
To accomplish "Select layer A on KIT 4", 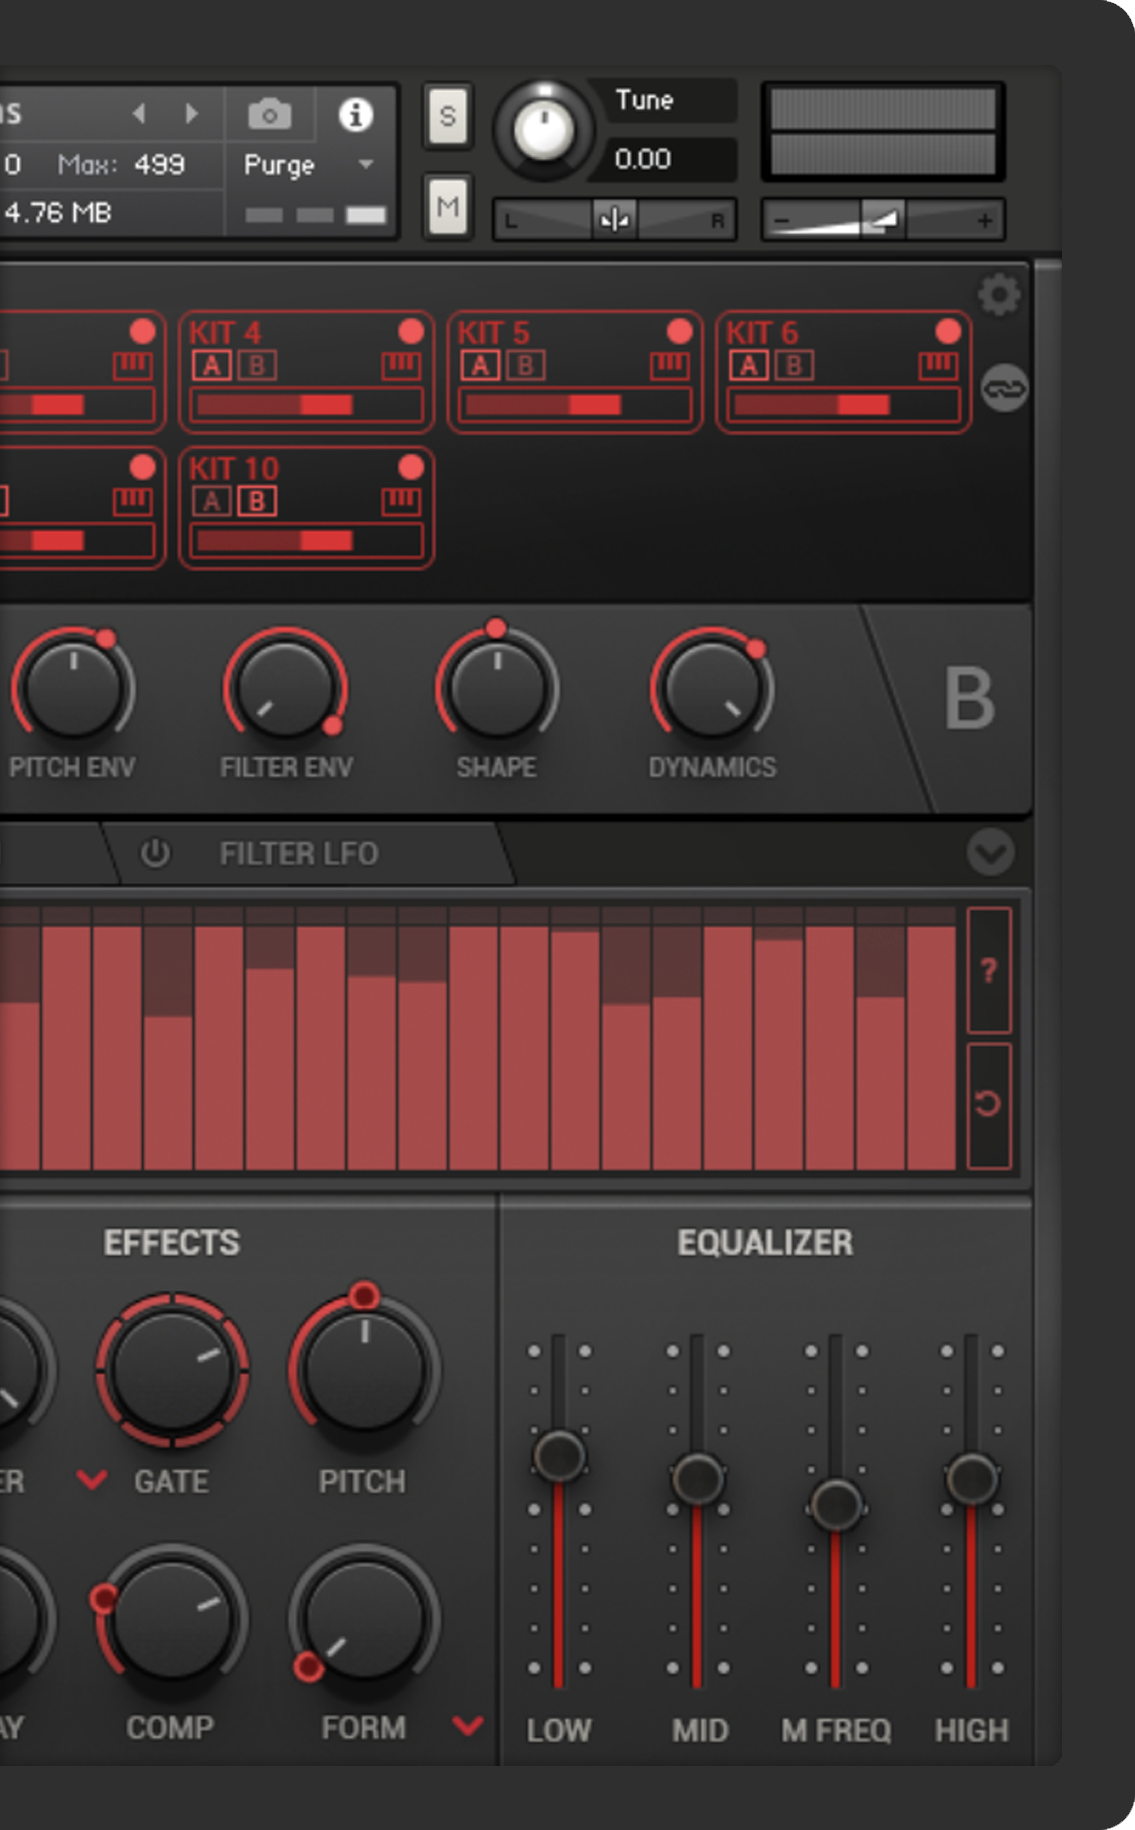I will click(212, 366).
